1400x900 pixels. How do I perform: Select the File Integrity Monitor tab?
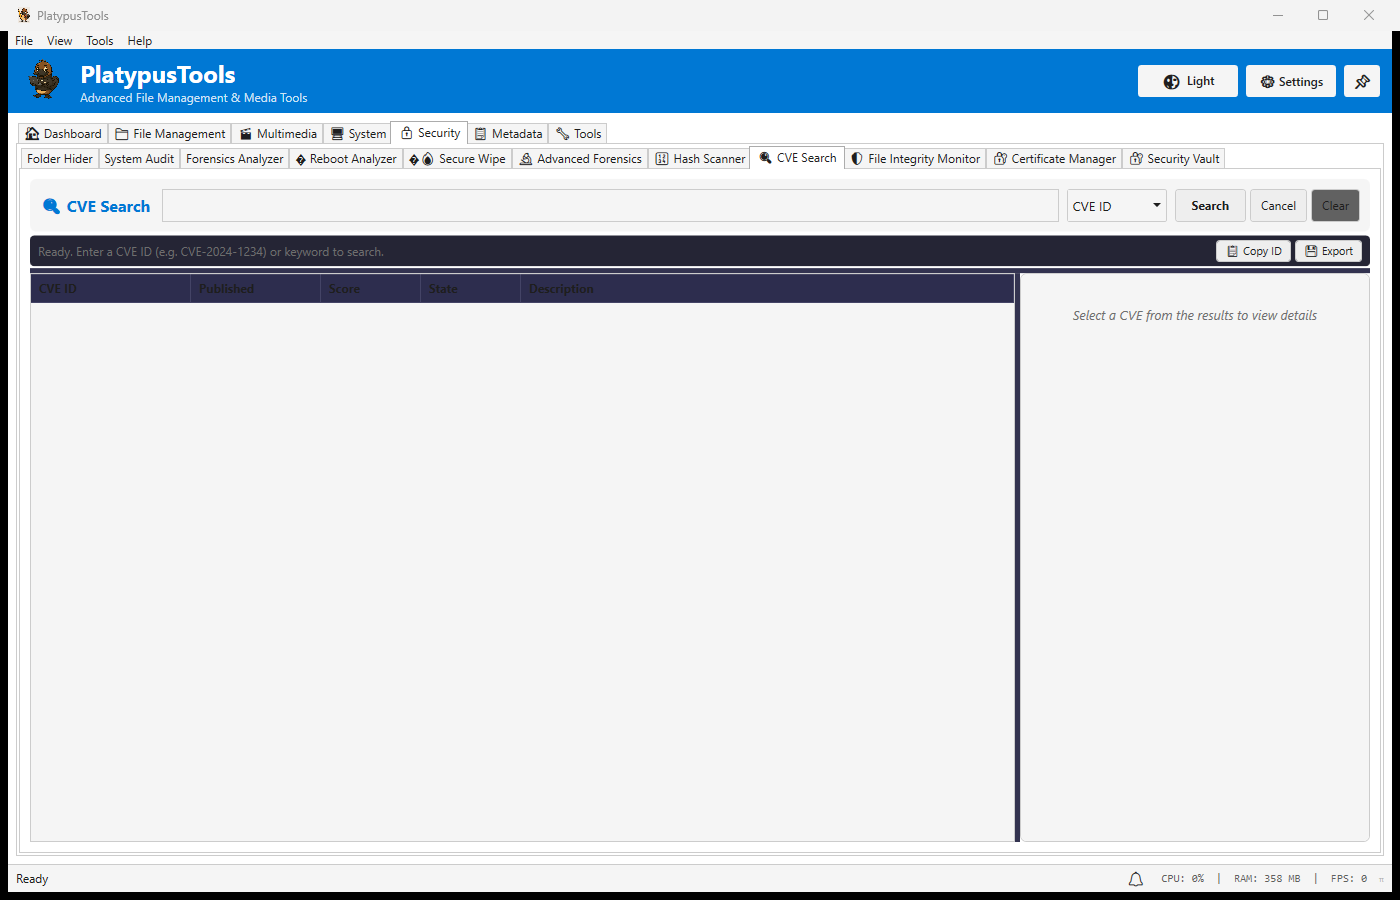click(914, 158)
